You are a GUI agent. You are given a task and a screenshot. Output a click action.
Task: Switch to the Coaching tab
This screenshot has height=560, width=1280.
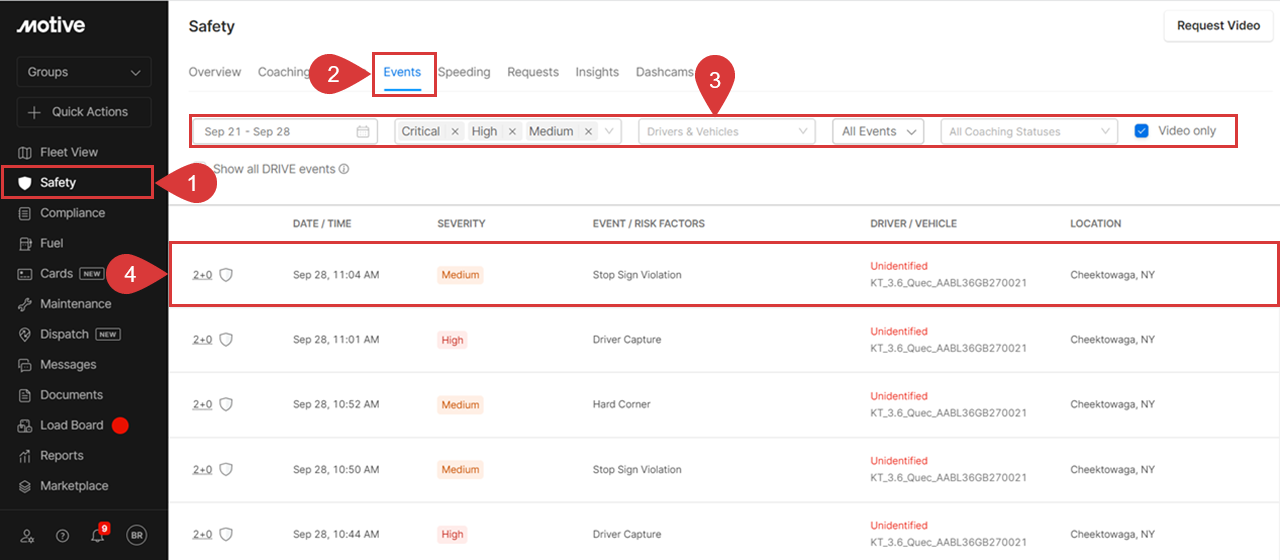[x=284, y=72]
